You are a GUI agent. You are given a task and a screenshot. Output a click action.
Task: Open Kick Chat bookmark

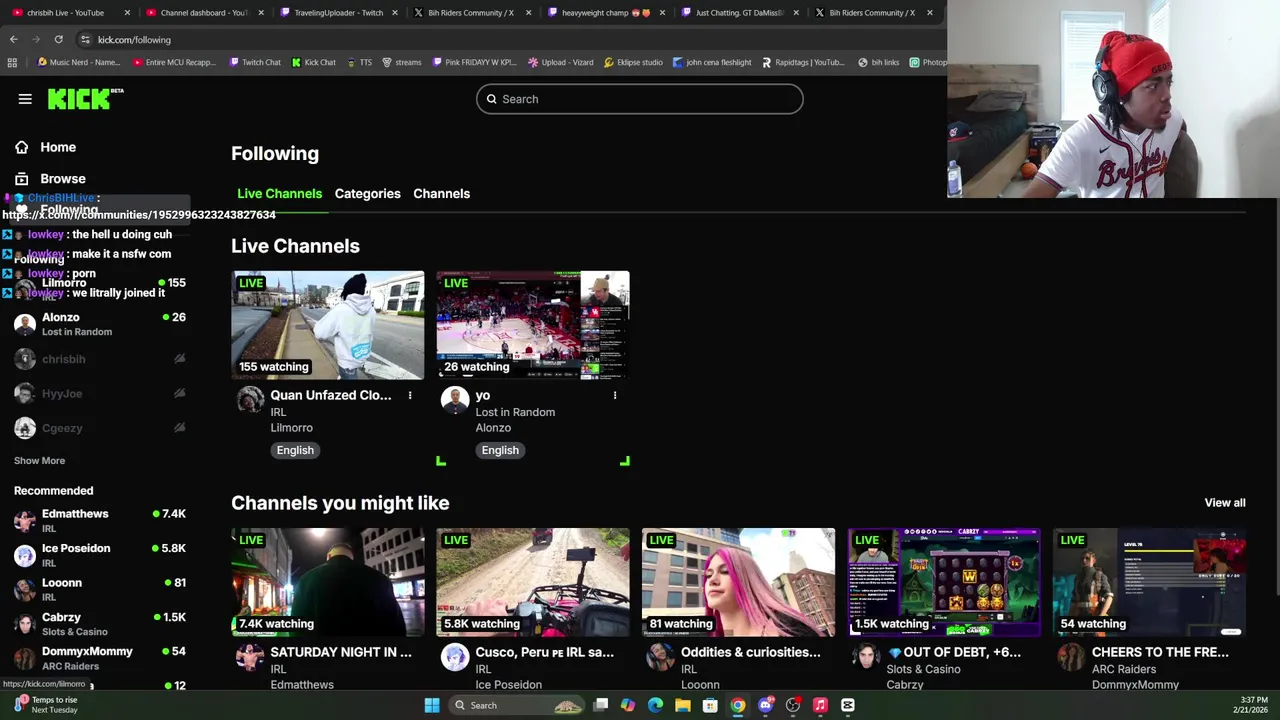point(314,62)
